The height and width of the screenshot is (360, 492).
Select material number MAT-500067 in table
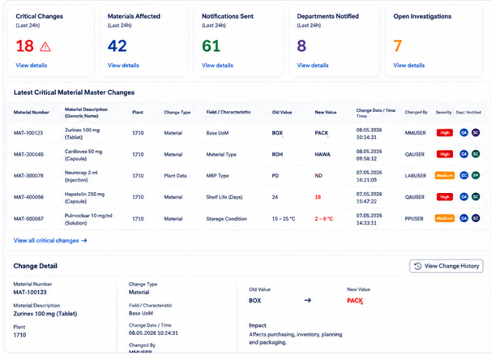point(29,219)
